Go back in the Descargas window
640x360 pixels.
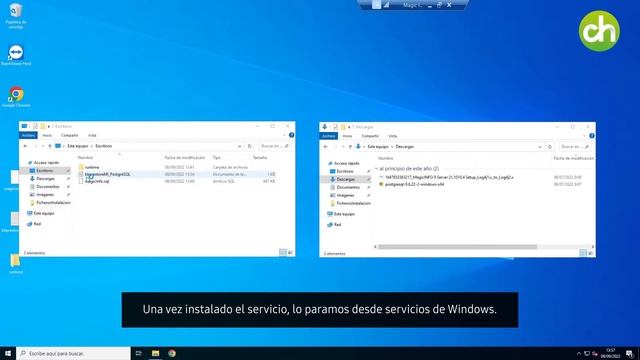pyautogui.click(x=326, y=147)
